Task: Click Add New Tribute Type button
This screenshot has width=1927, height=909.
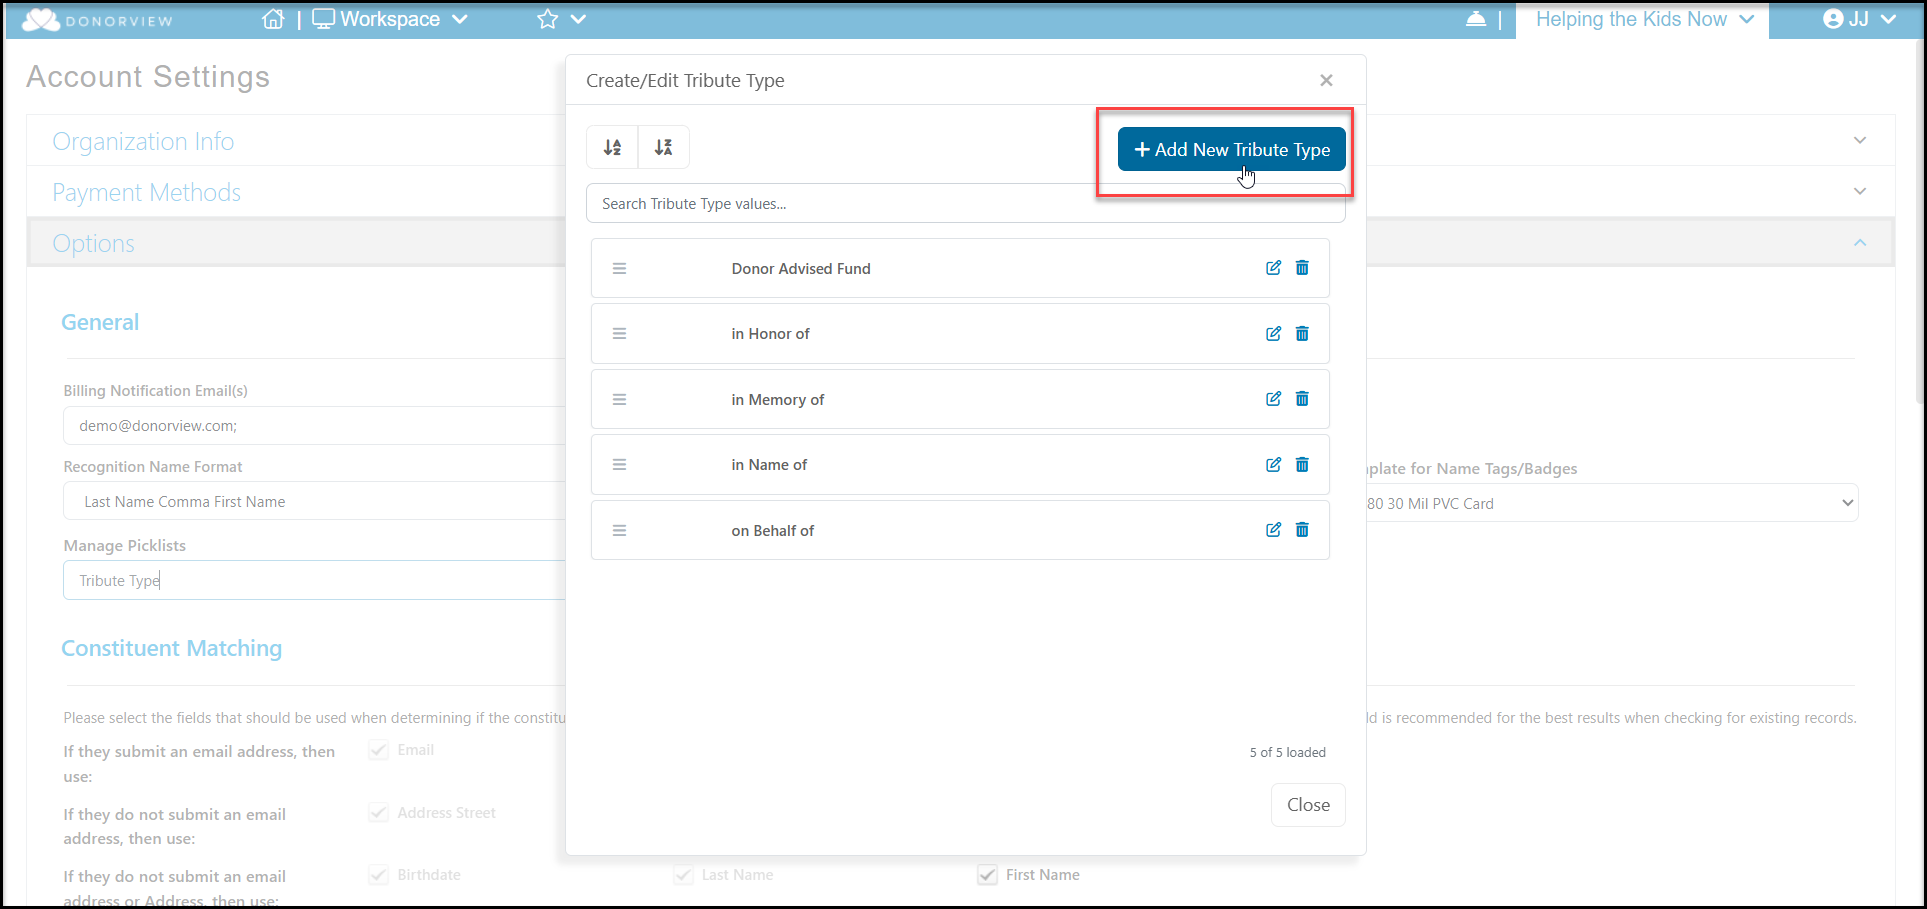Action: (1231, 149)
